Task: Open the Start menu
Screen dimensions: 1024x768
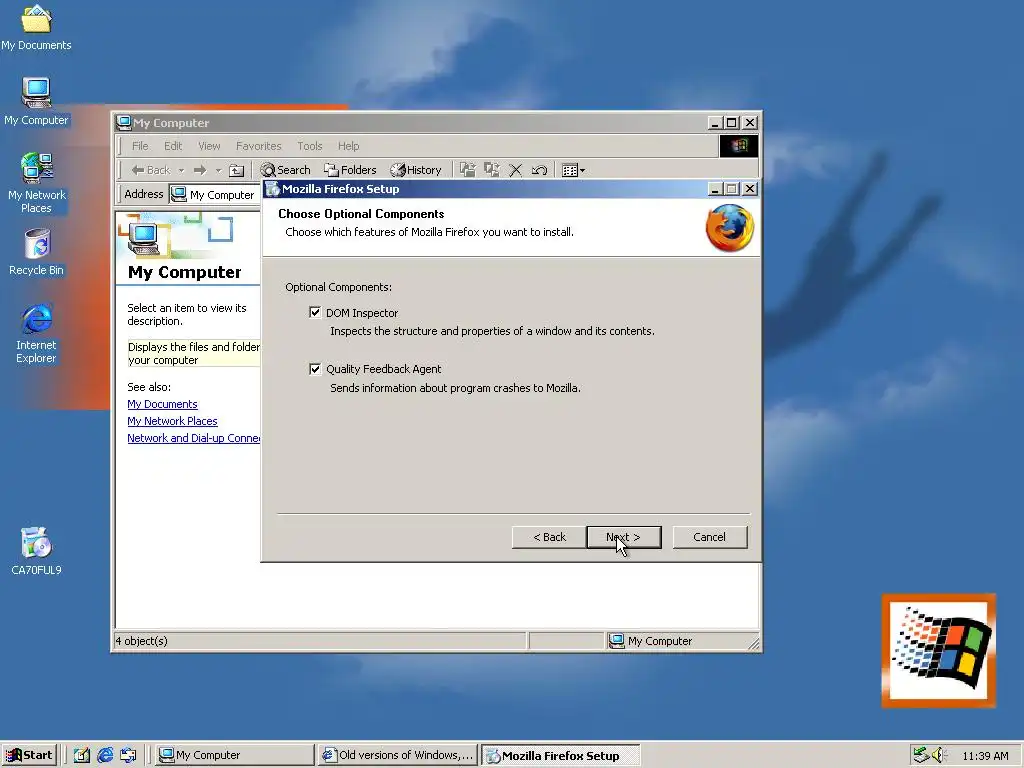Action: click(x=29, y=755)
